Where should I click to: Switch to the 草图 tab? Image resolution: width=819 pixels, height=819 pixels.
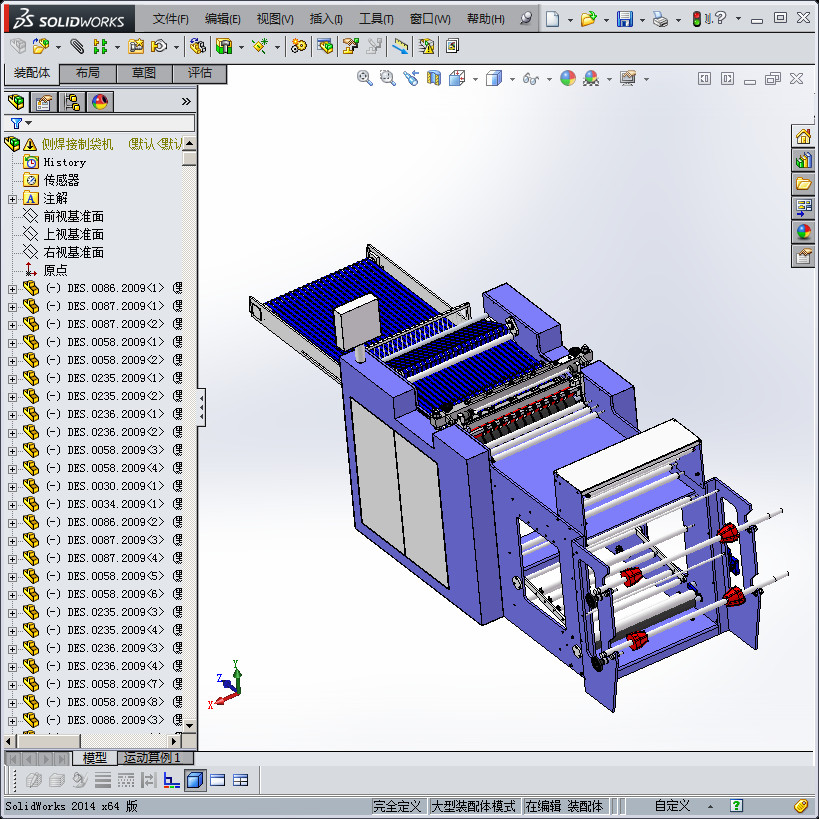[144, 73]
